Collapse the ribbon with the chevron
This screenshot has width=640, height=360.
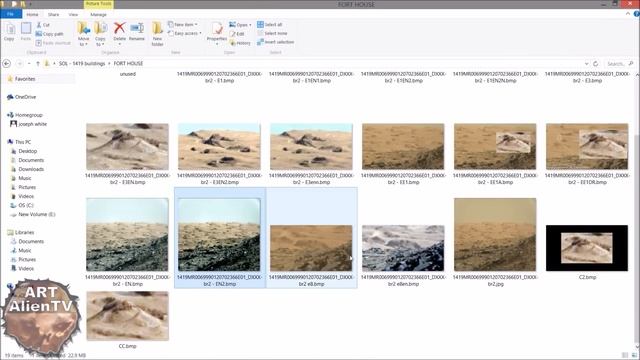[x=628, y=14]
